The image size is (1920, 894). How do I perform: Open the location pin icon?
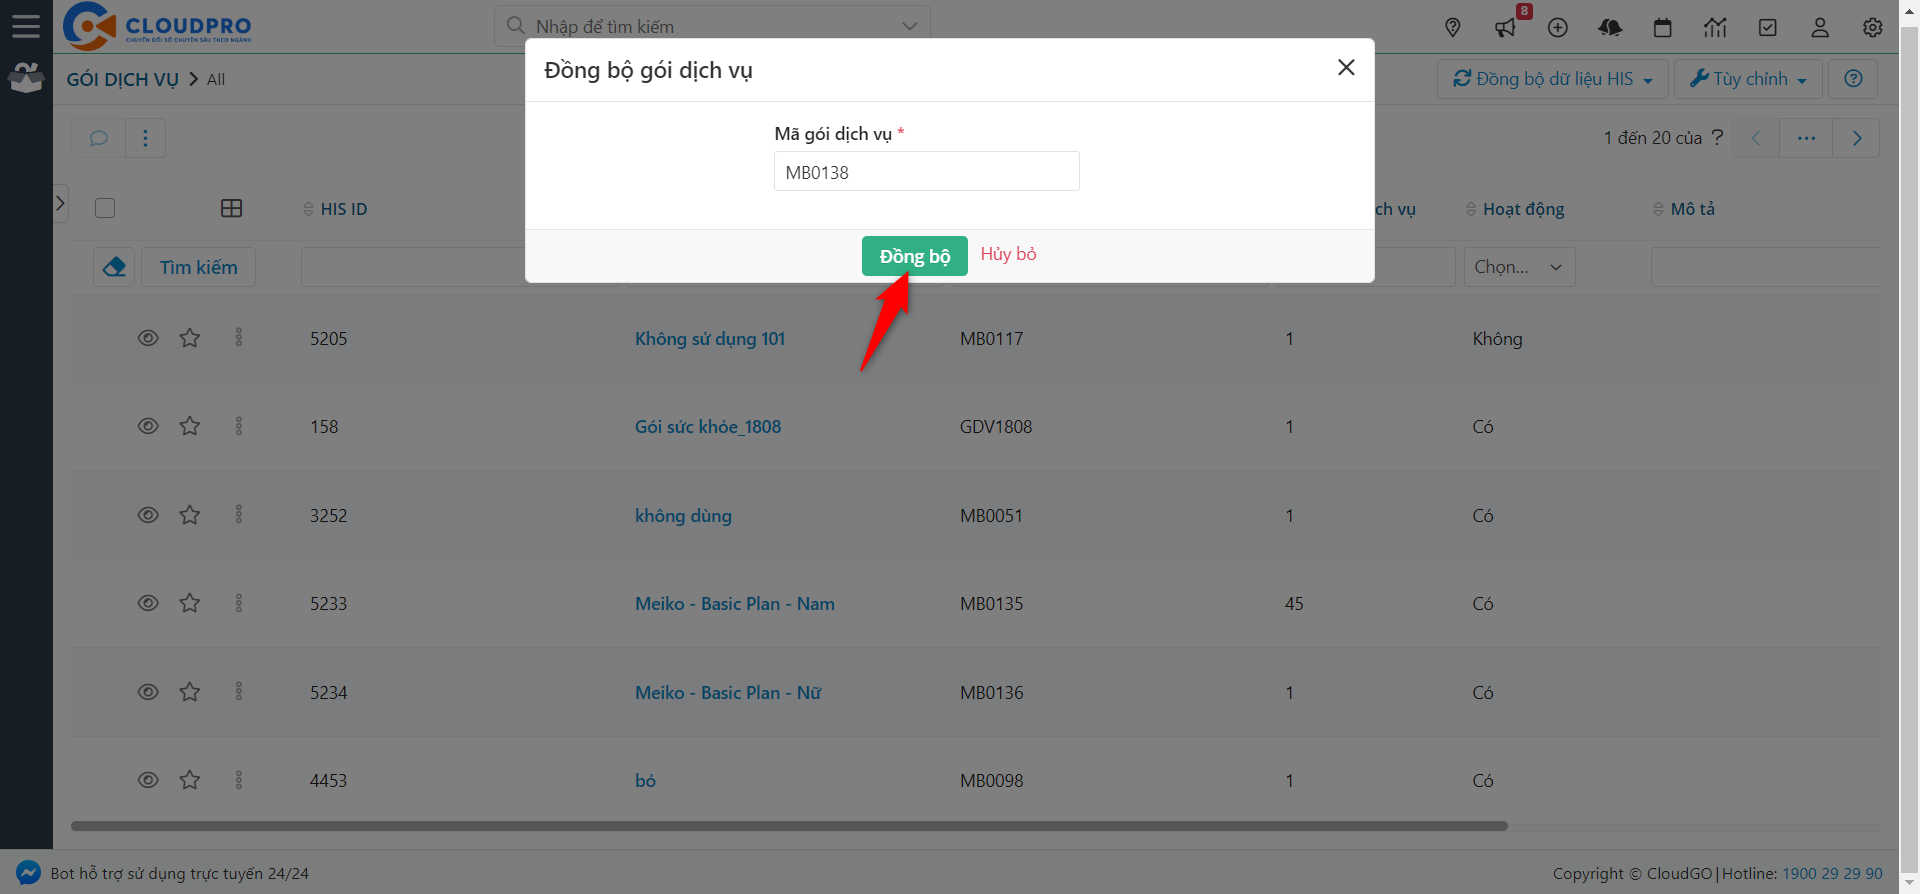click(1453, 28)
